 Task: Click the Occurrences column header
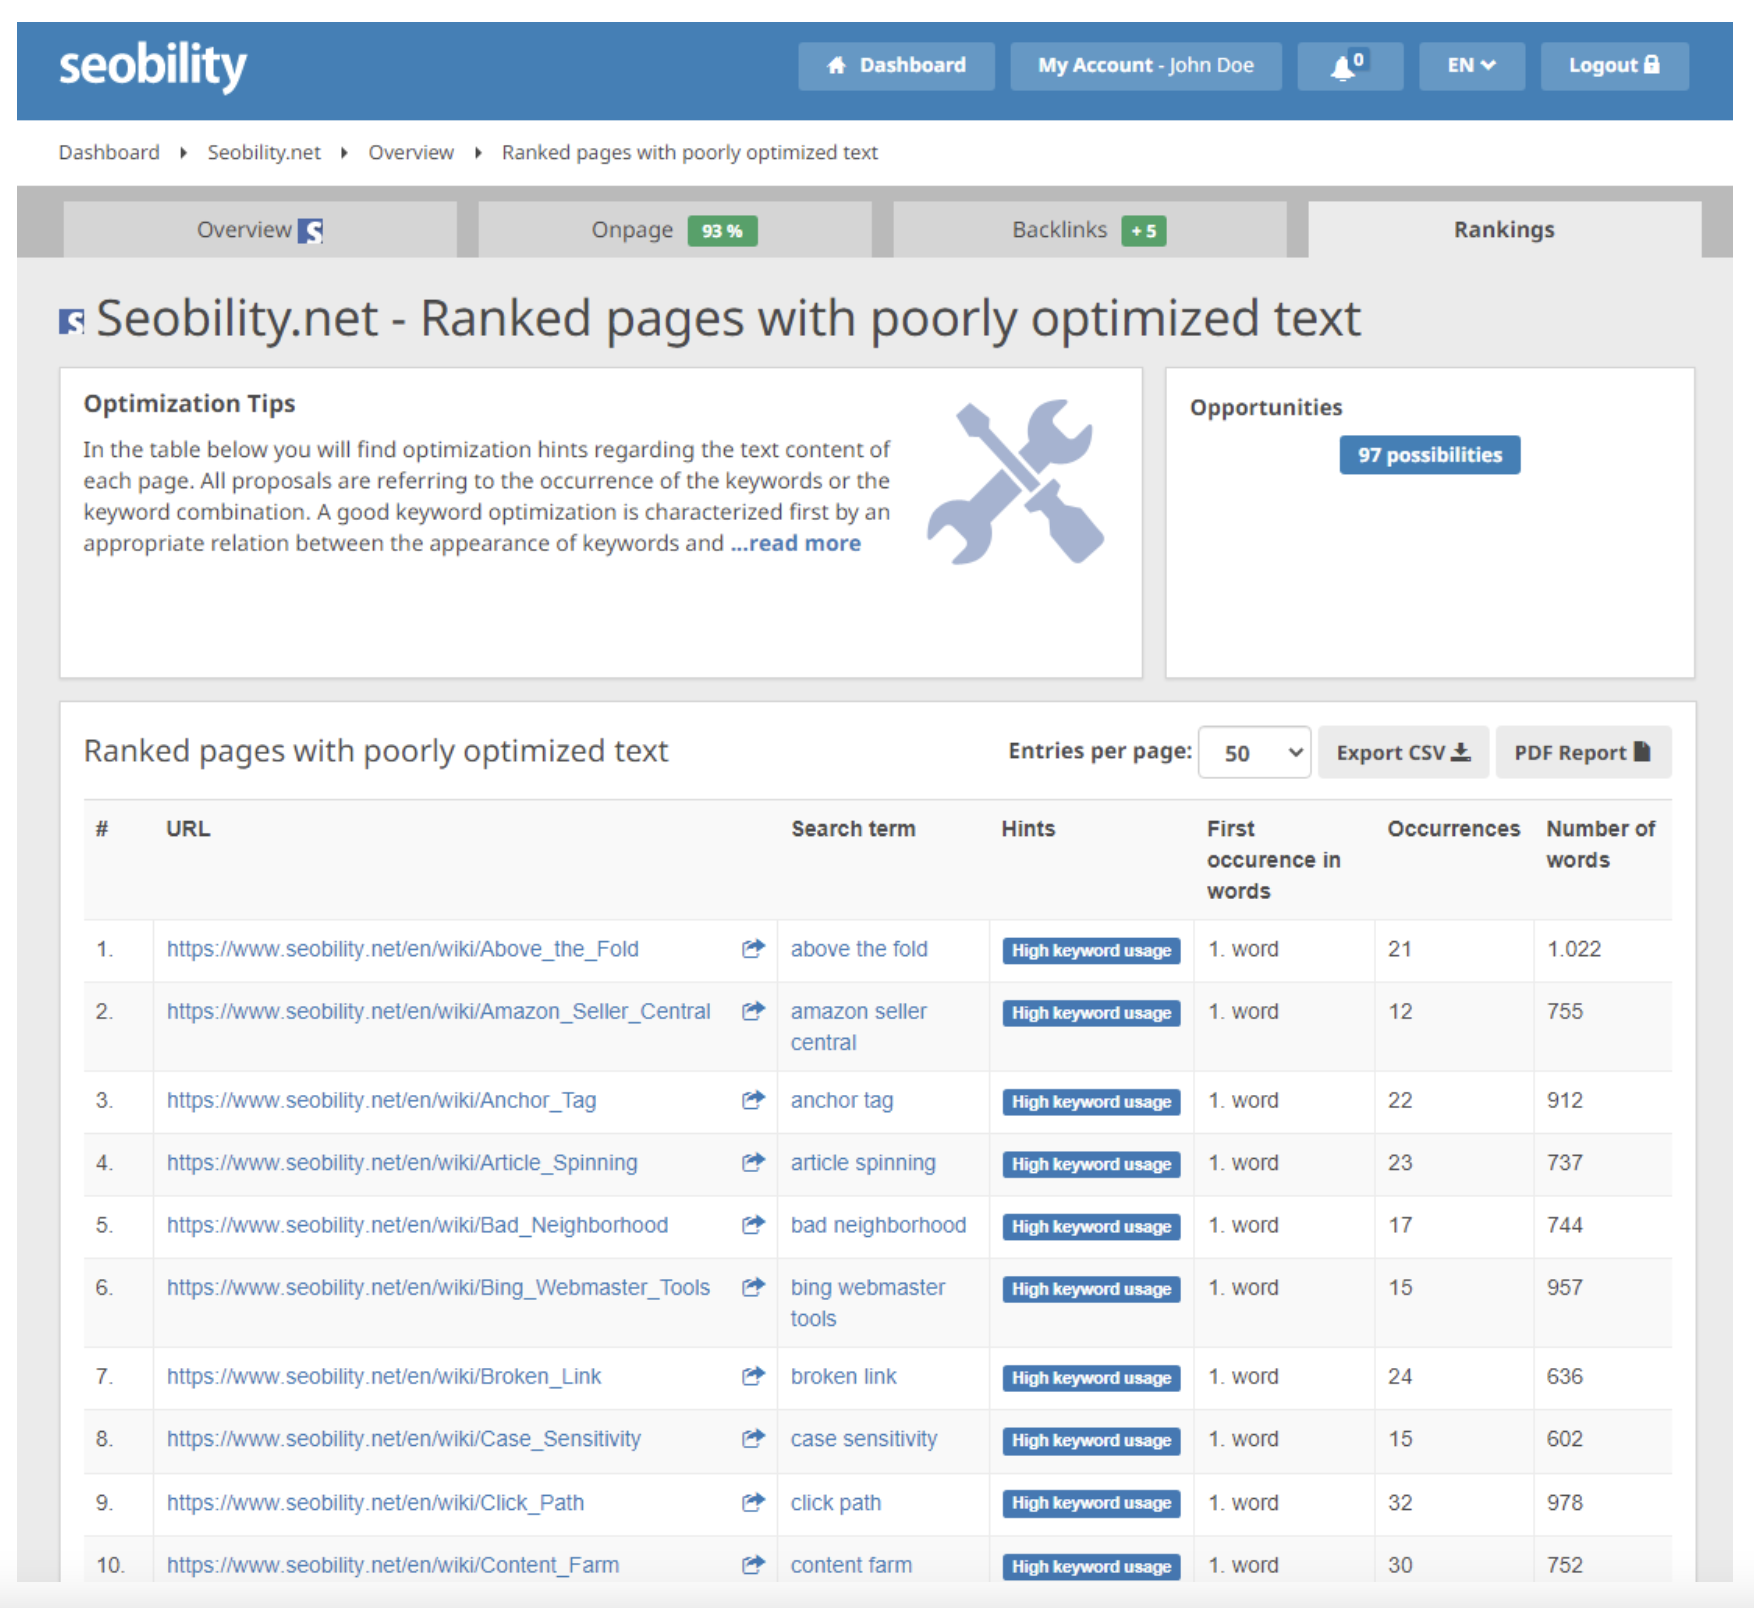point(1453,829)
